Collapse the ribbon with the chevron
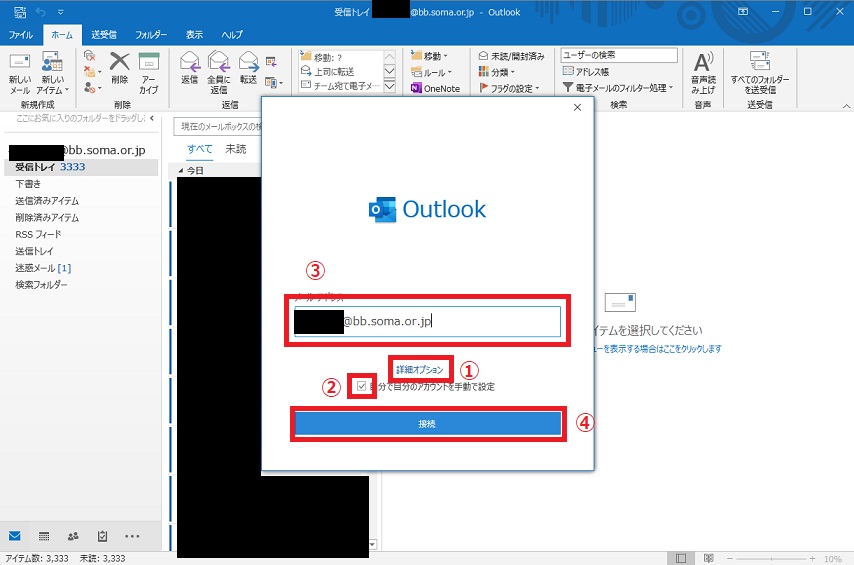This screenshot has width=854, height=565. [846, 106]
